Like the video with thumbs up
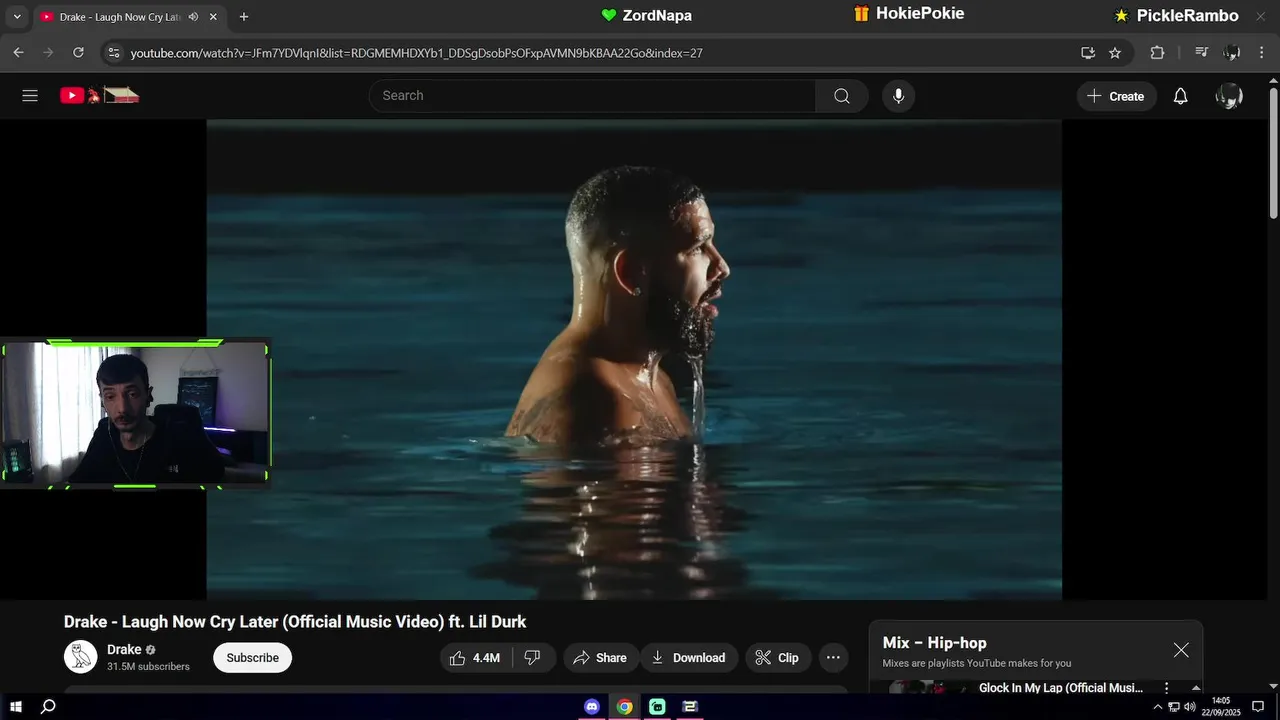1280x720 pixels. click(x=475, y=658)
